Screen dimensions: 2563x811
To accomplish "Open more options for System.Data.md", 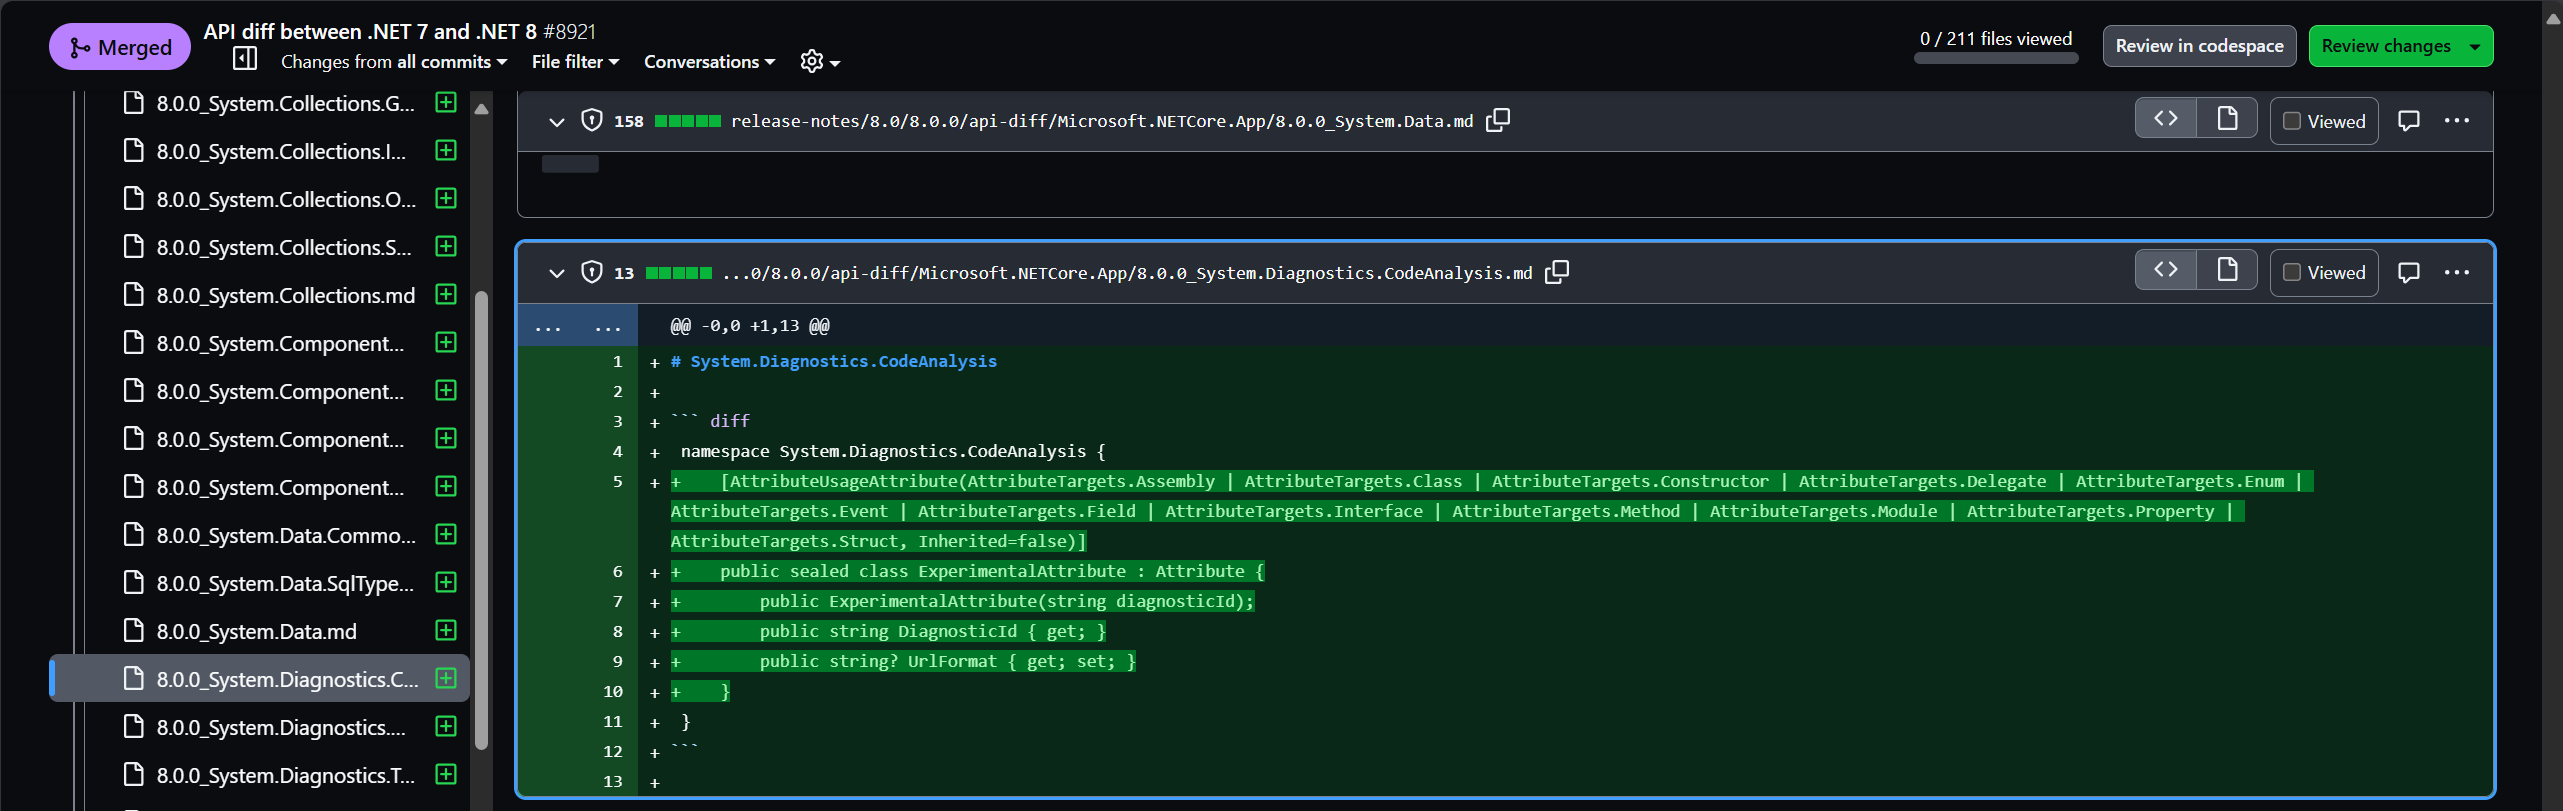I will (x=2457, y=121).
